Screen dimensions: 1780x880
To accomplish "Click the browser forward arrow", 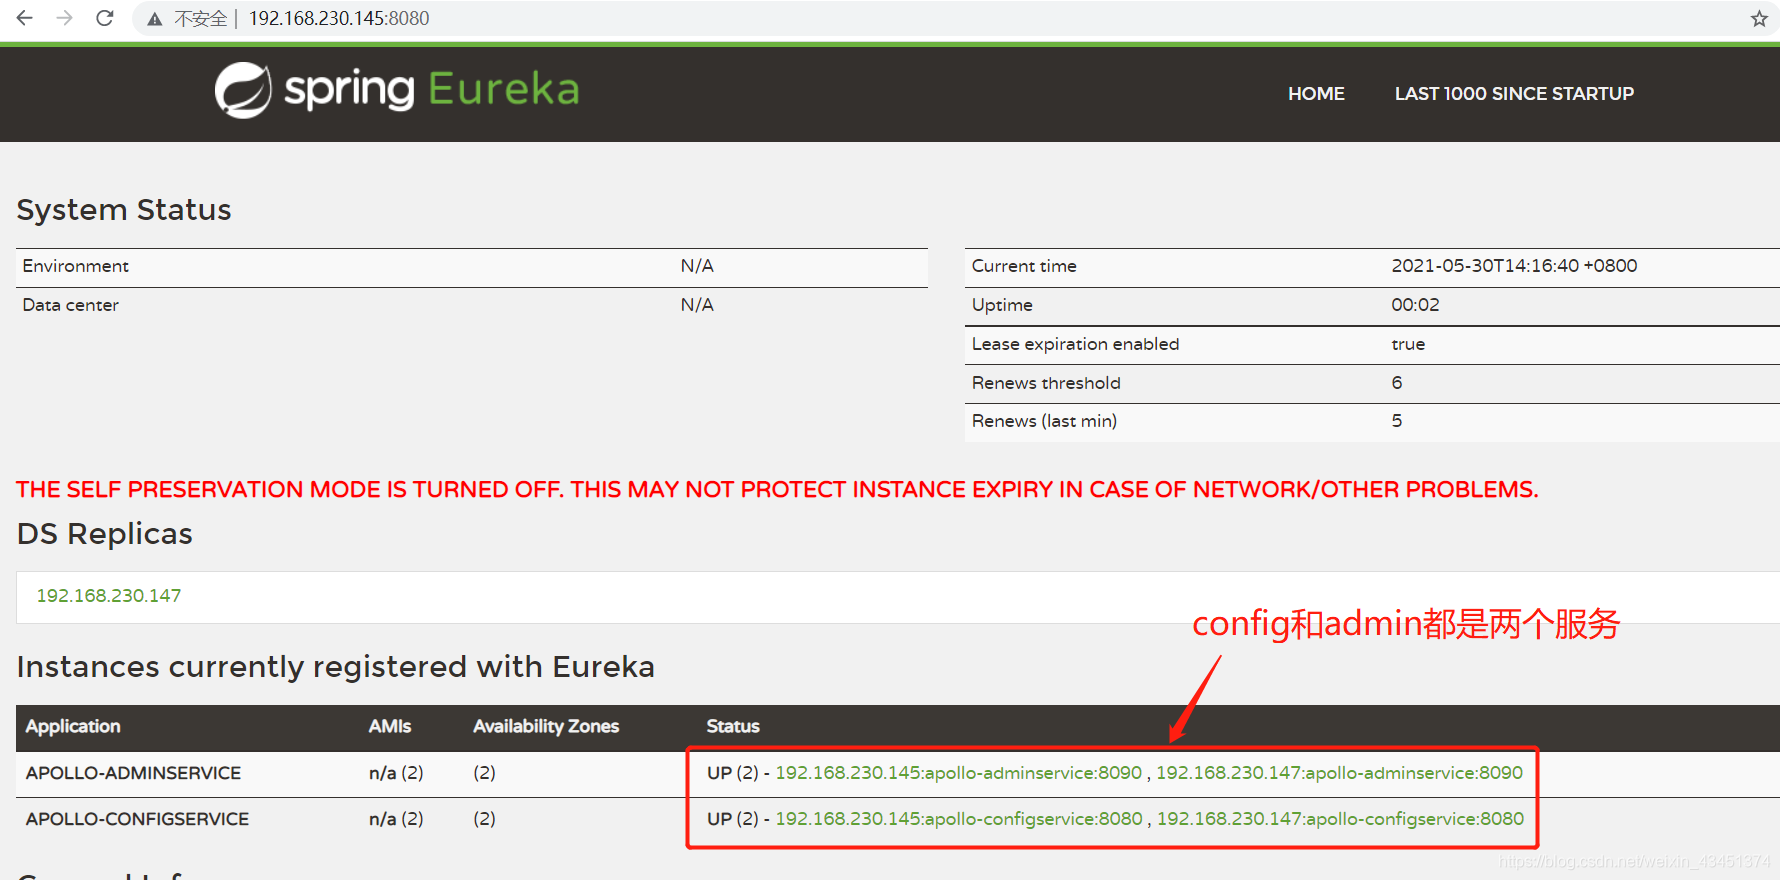I will (x=65, y=18).
